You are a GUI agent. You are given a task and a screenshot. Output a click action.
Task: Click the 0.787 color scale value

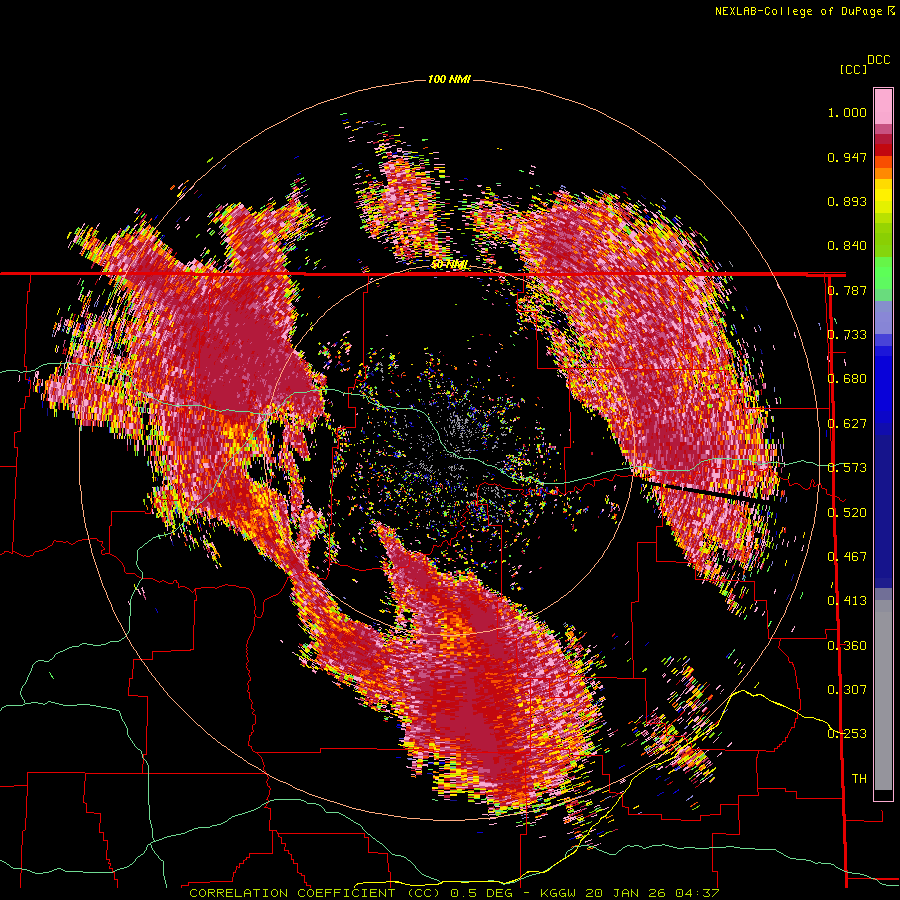pyautogui.click(x=847, y=290)
